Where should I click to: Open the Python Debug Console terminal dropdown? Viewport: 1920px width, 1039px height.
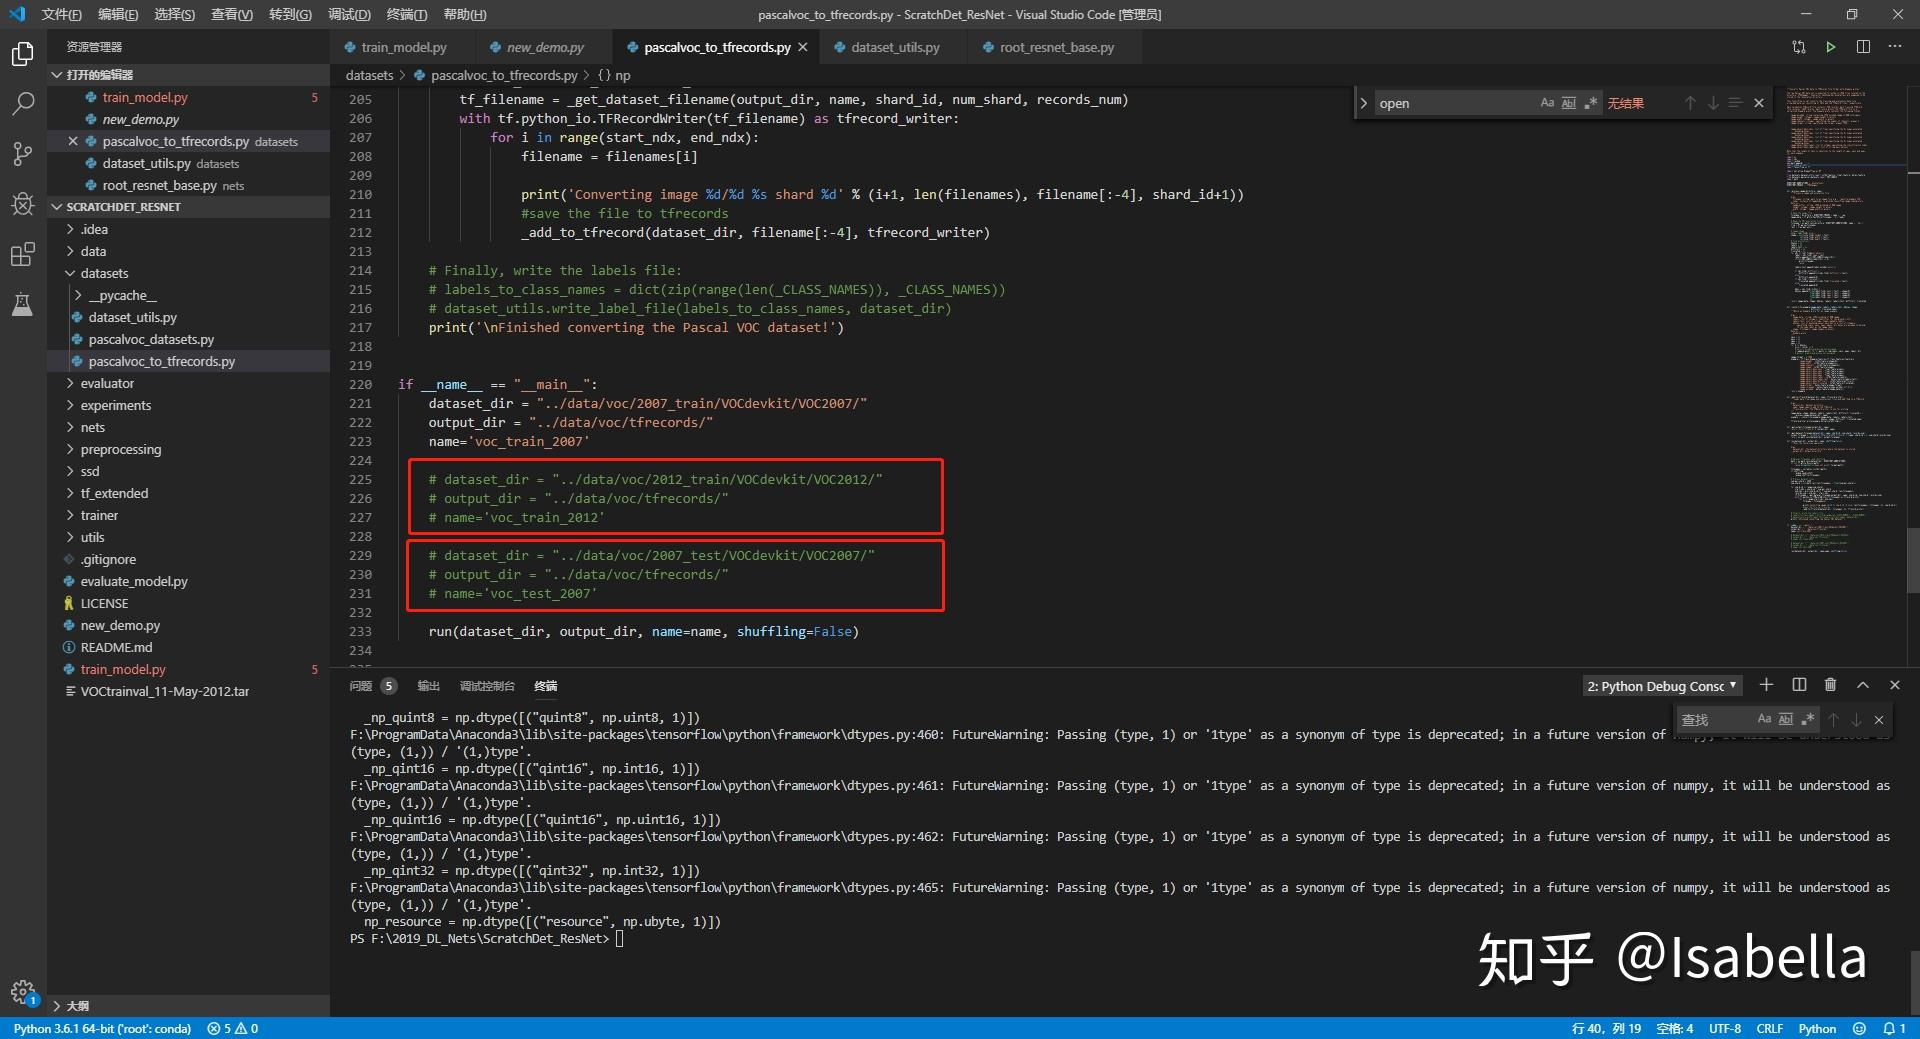pos(1661,686)
